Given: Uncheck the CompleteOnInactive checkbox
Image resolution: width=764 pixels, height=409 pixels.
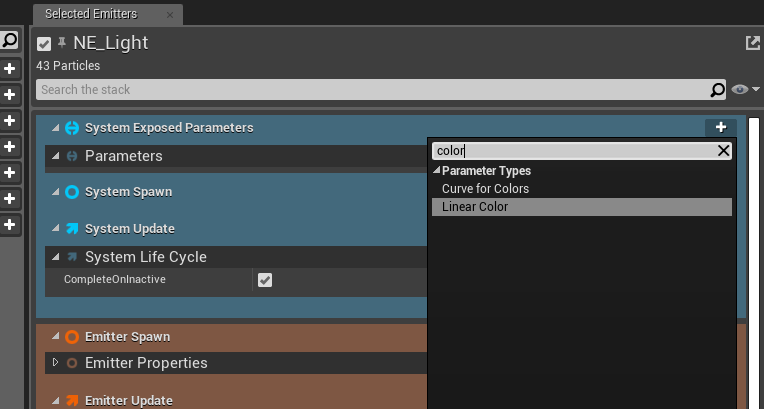Looking at the screenshot, I should (x=265, y=280).
